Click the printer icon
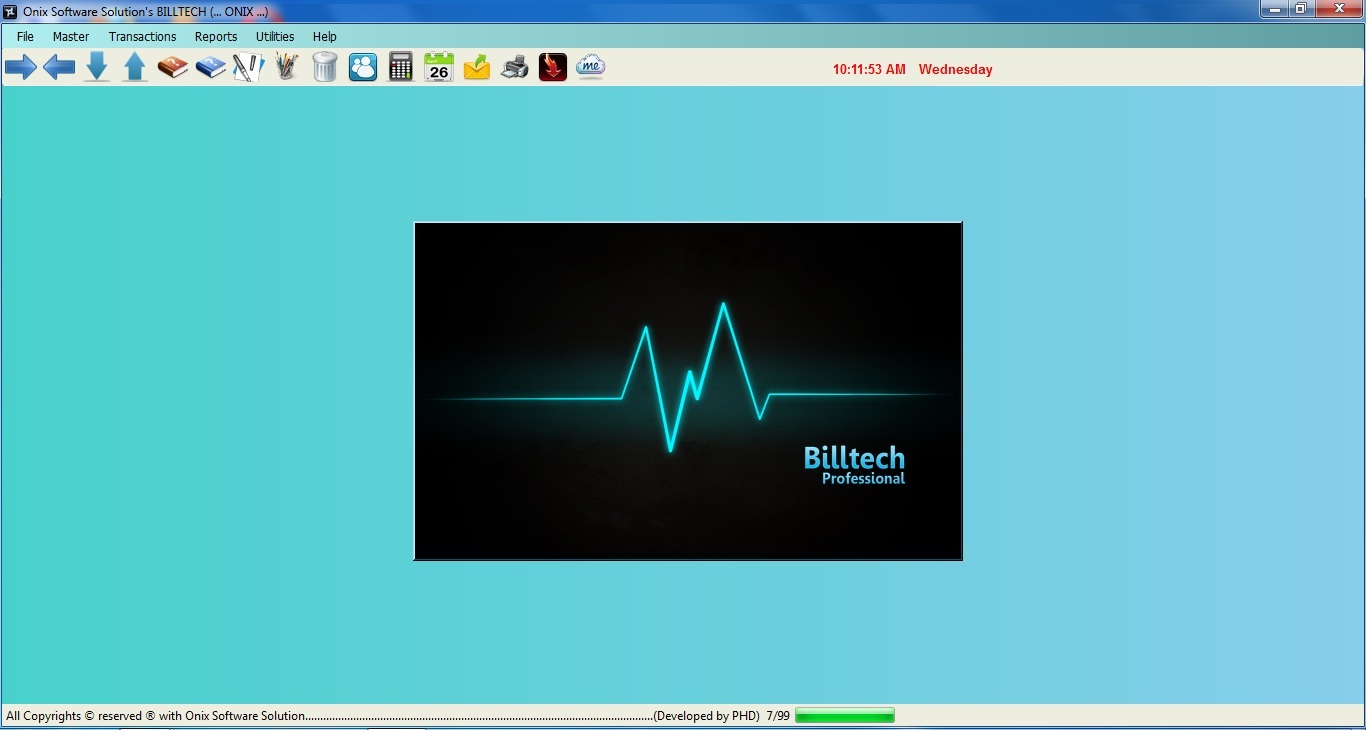 [515, 67]
